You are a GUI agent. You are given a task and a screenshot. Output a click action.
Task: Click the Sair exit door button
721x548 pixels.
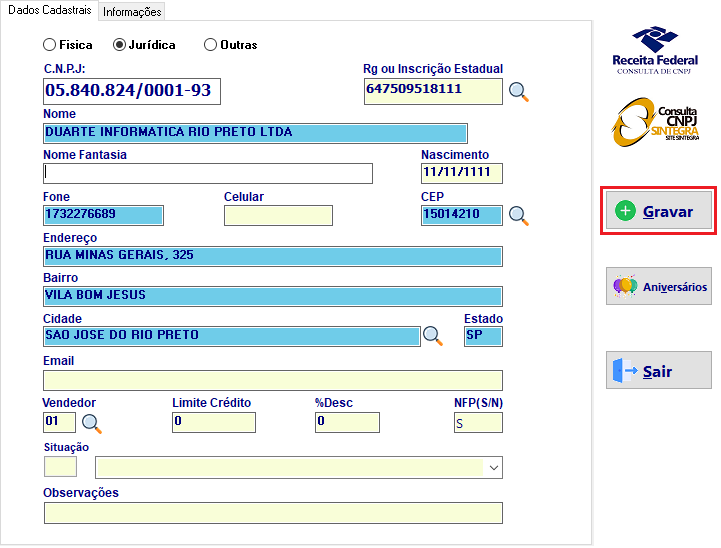658,370
